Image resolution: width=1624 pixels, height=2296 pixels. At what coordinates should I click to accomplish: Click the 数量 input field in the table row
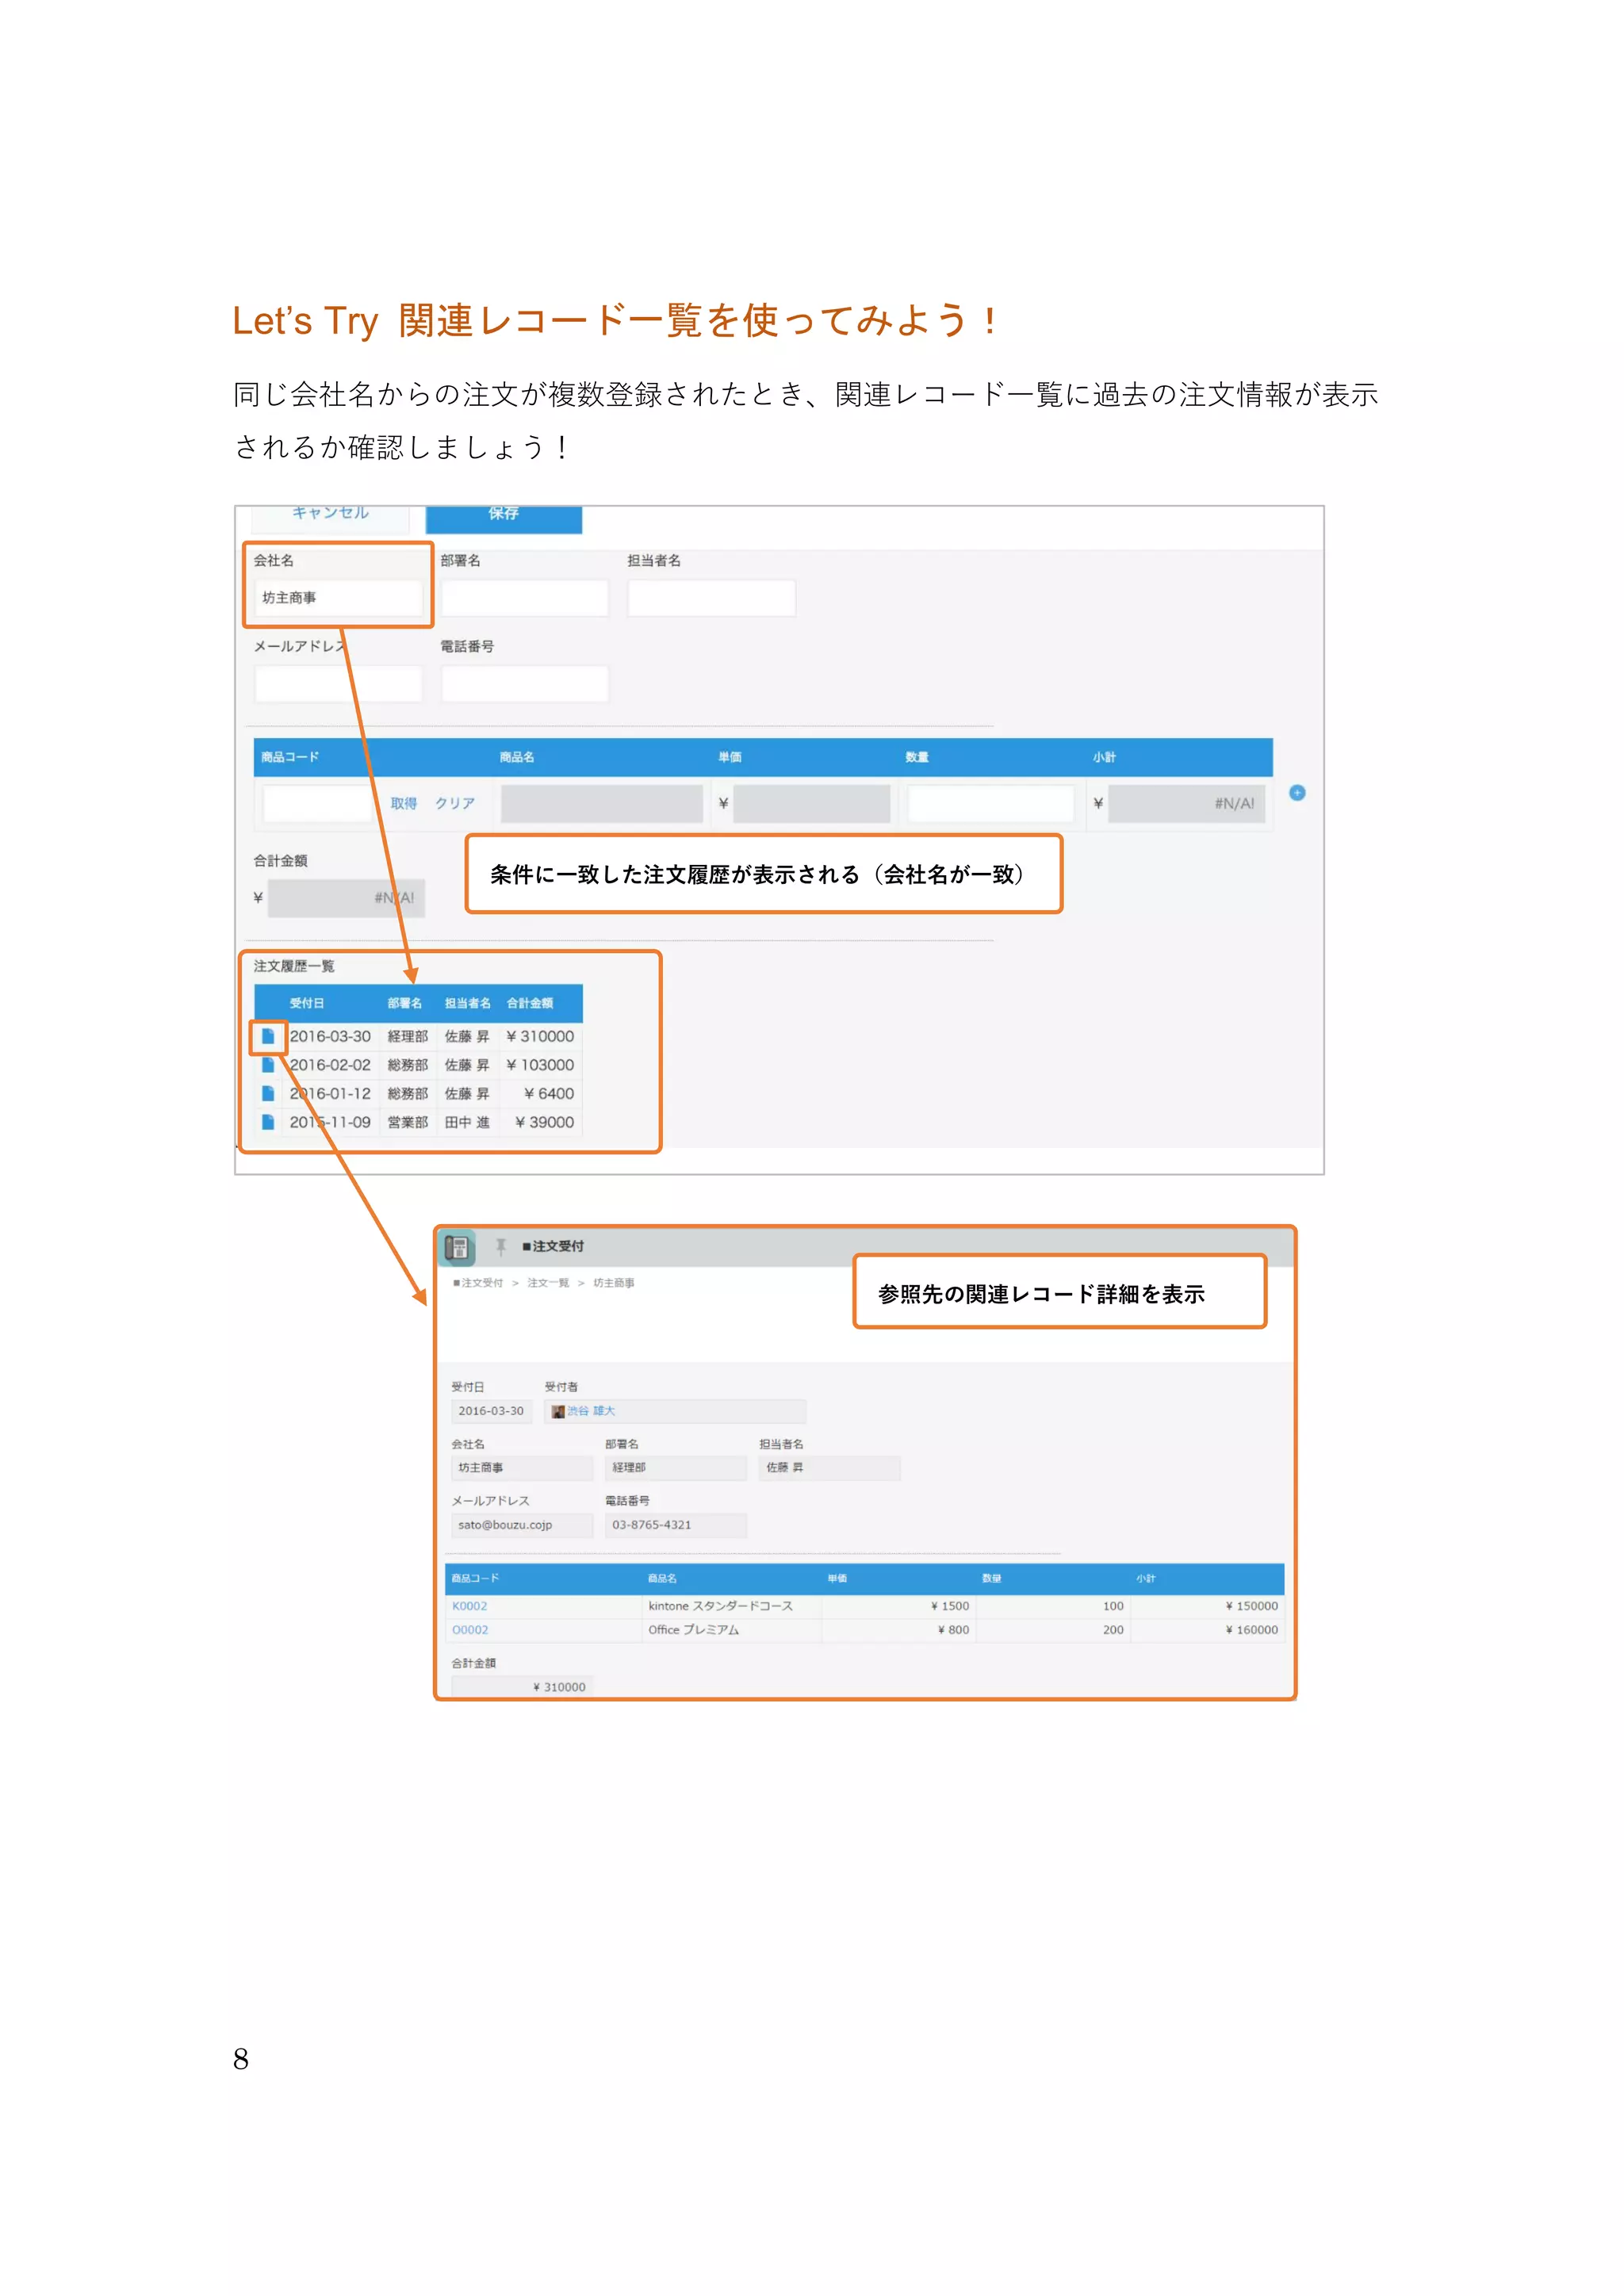(990, 804)
